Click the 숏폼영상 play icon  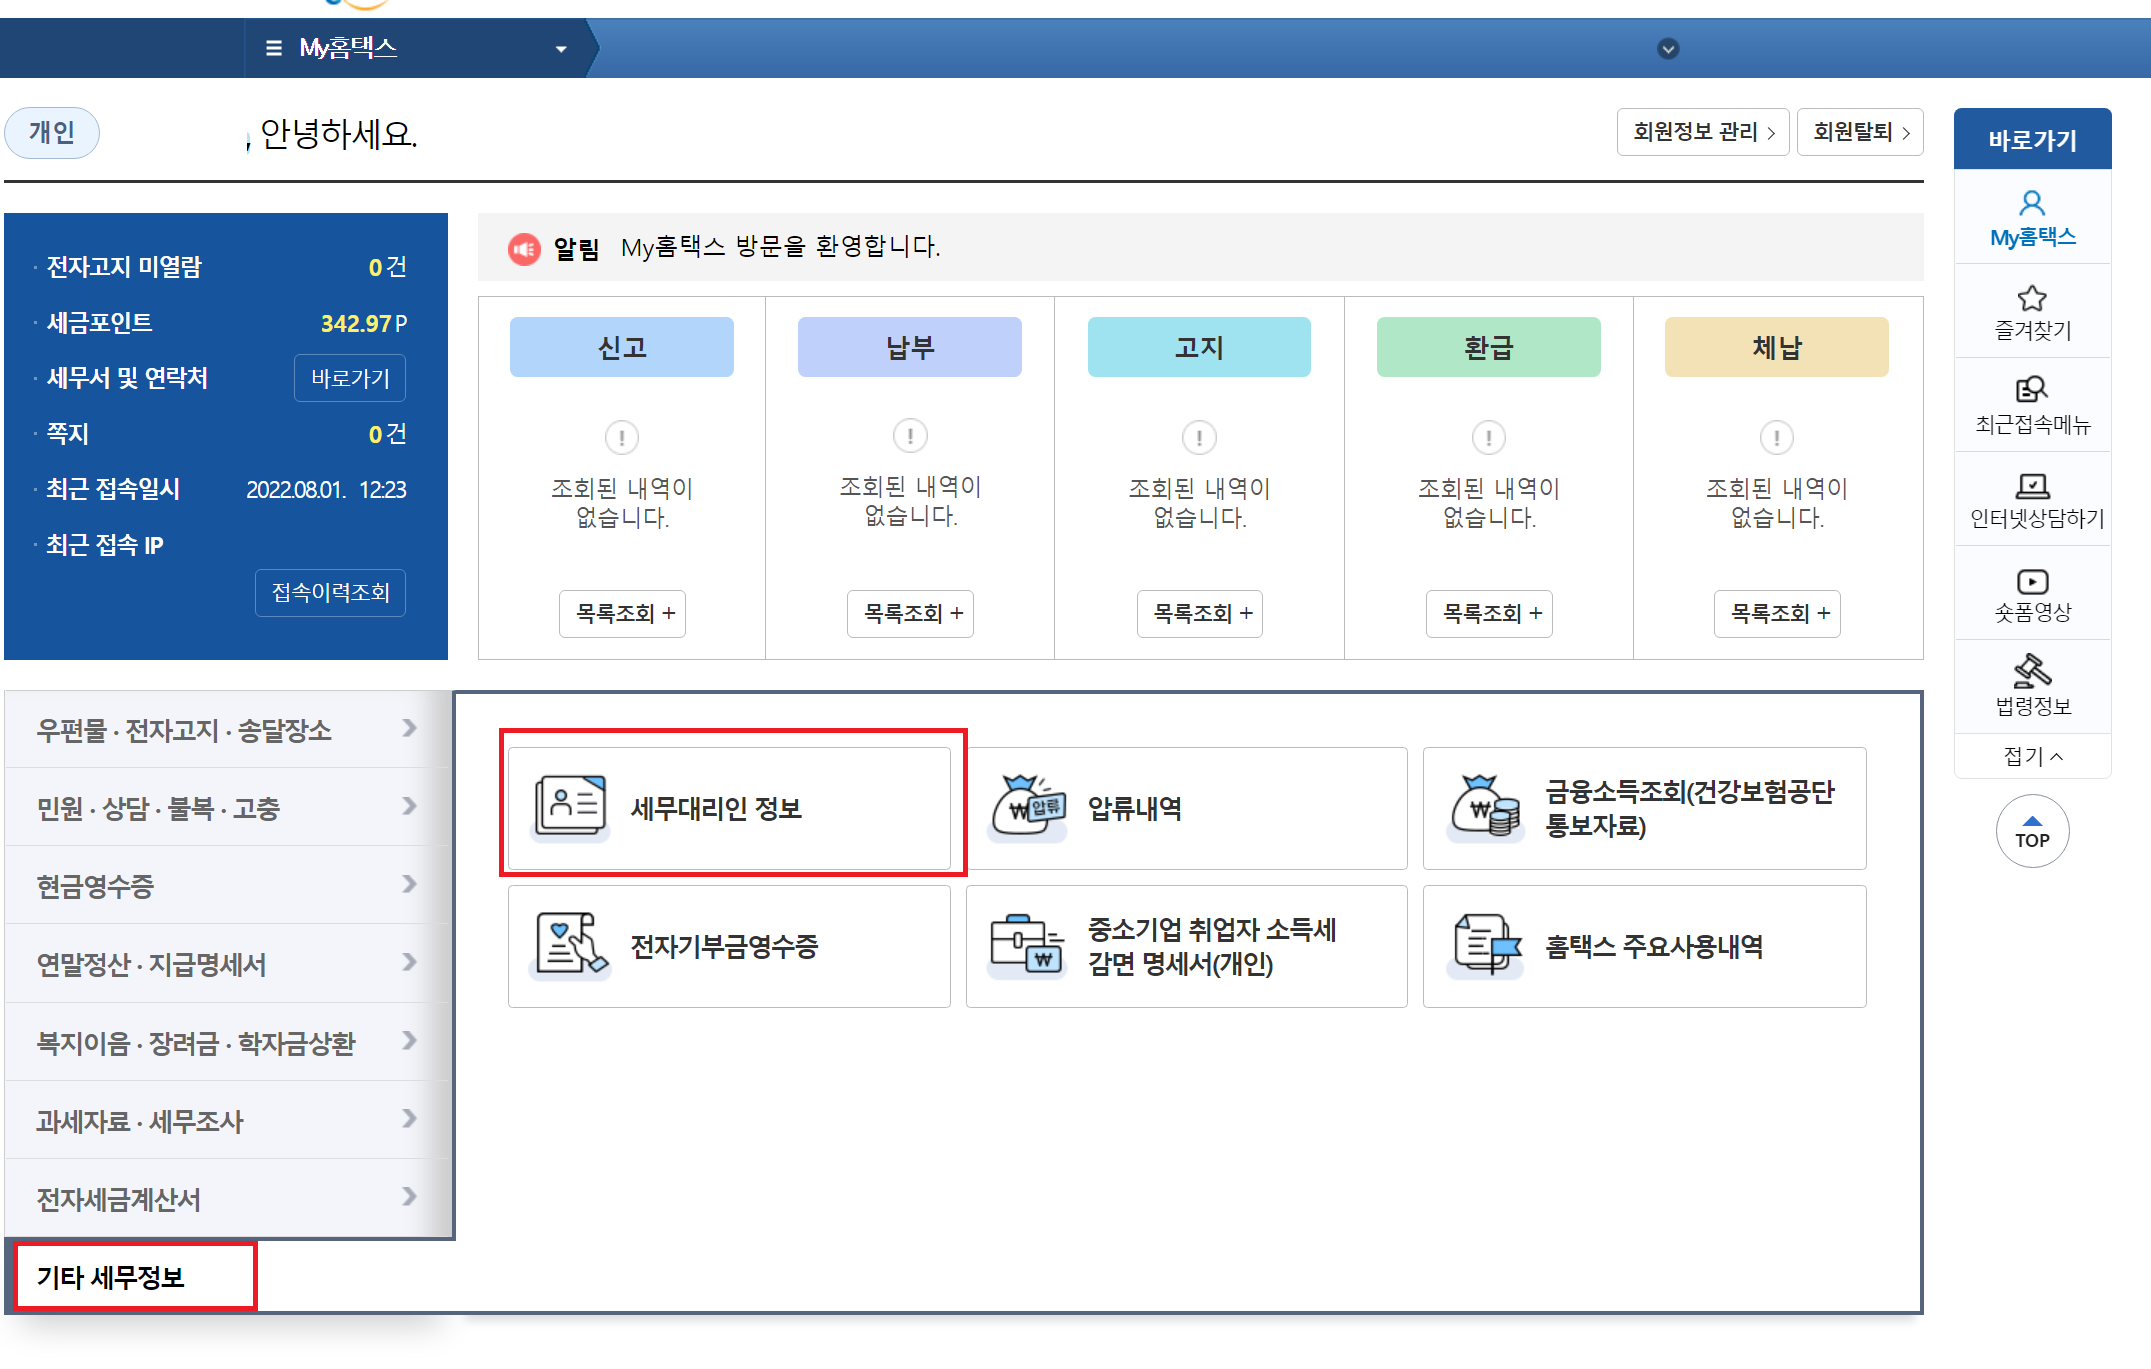tap(2031, 581)
